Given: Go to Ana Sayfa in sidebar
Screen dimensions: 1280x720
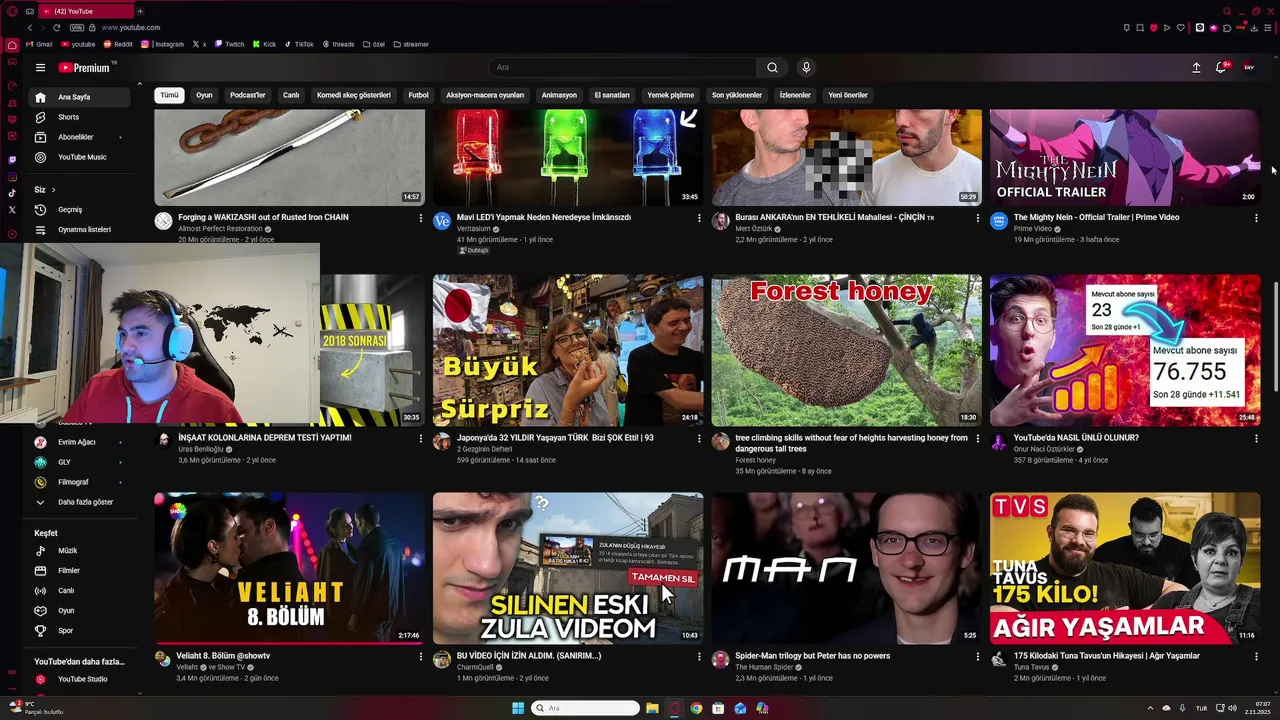Looking at the screenshot, I should (78, 97).
